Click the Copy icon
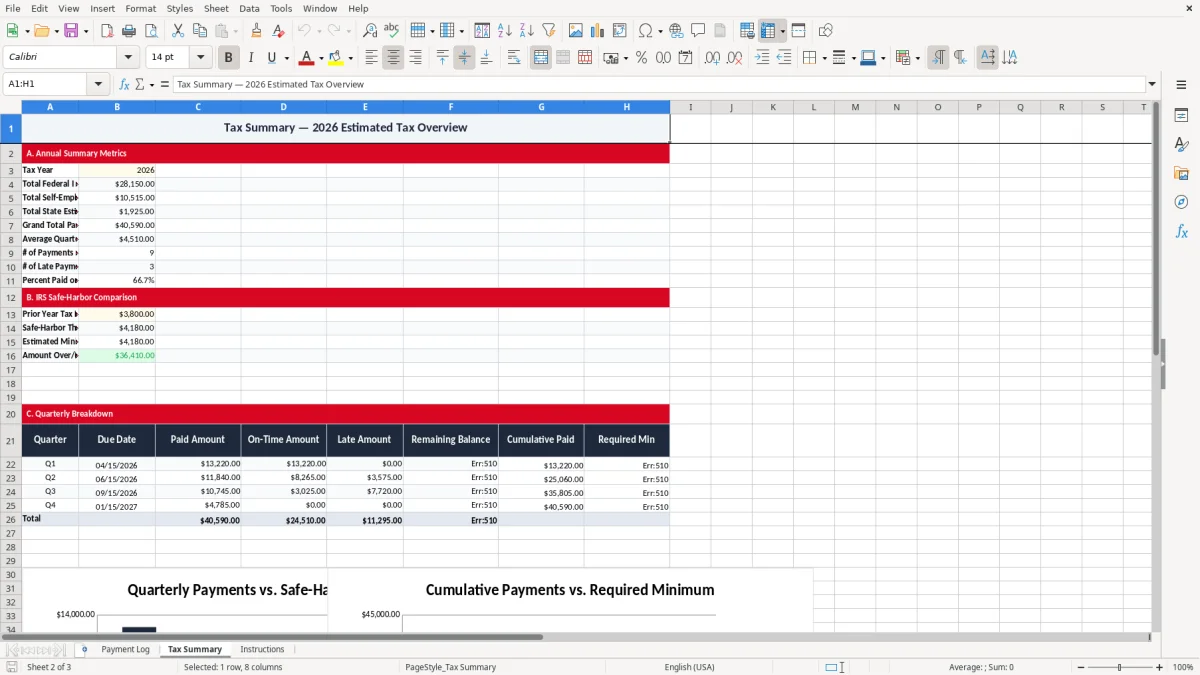 200,31
